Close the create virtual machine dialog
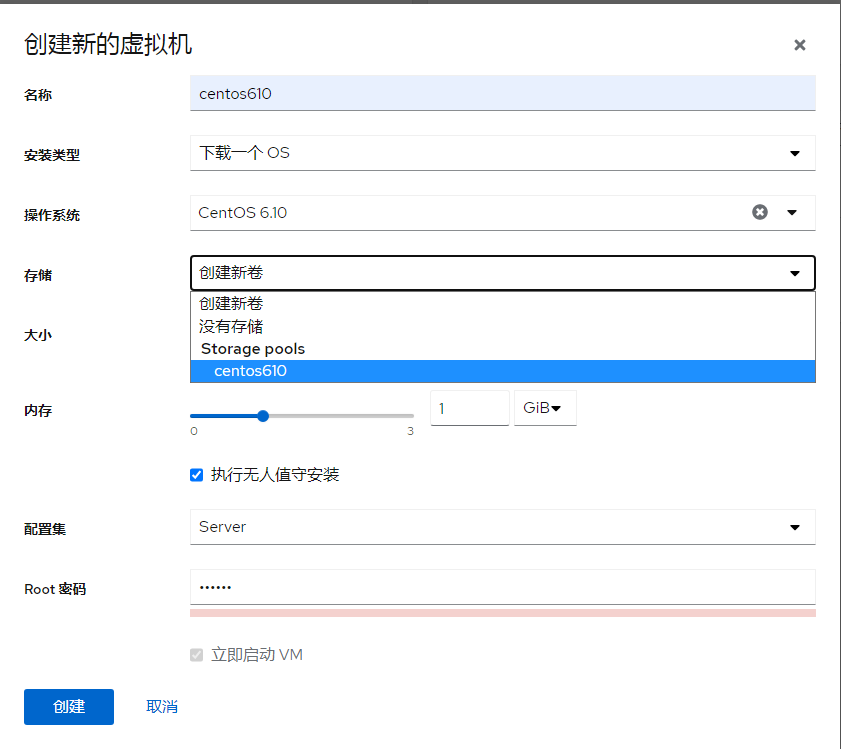This screenshot has width=841, height=749. click(799, 45)
